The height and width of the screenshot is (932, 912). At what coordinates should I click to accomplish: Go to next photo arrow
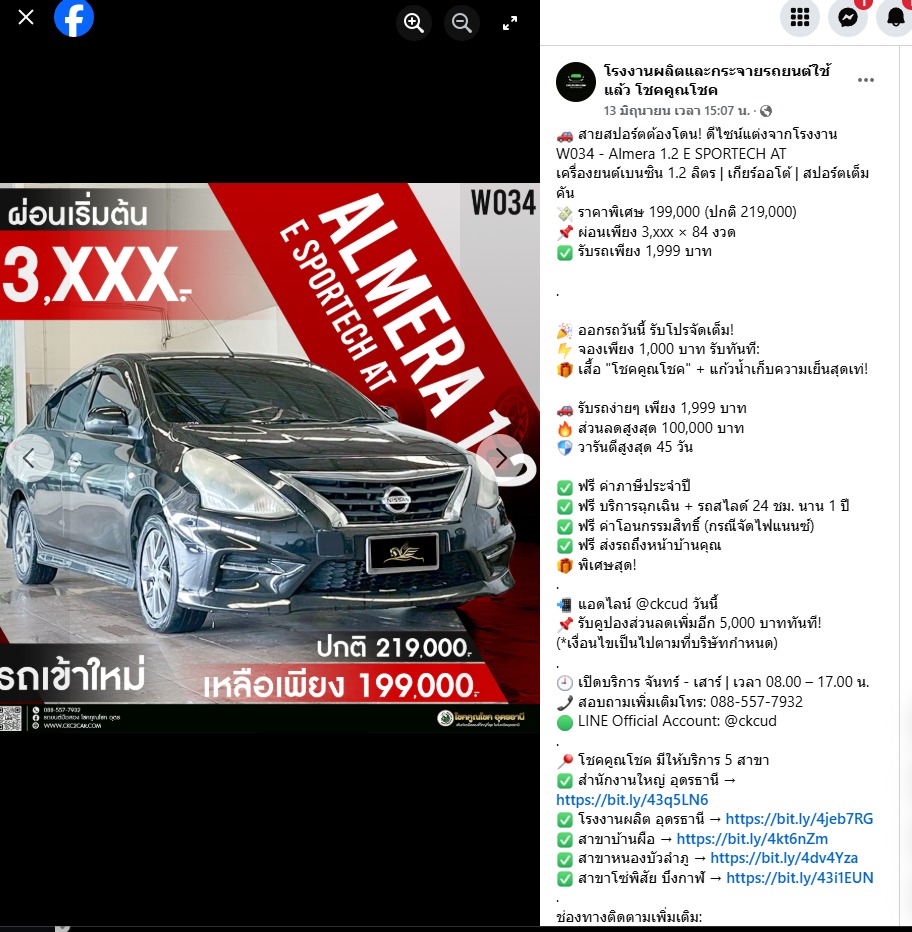501,458
